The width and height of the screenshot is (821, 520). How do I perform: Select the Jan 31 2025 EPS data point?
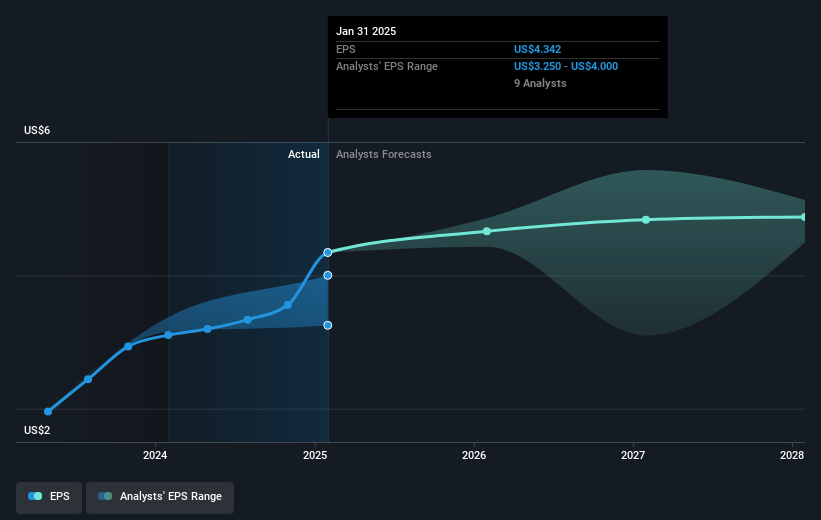[x=328, y=252]
